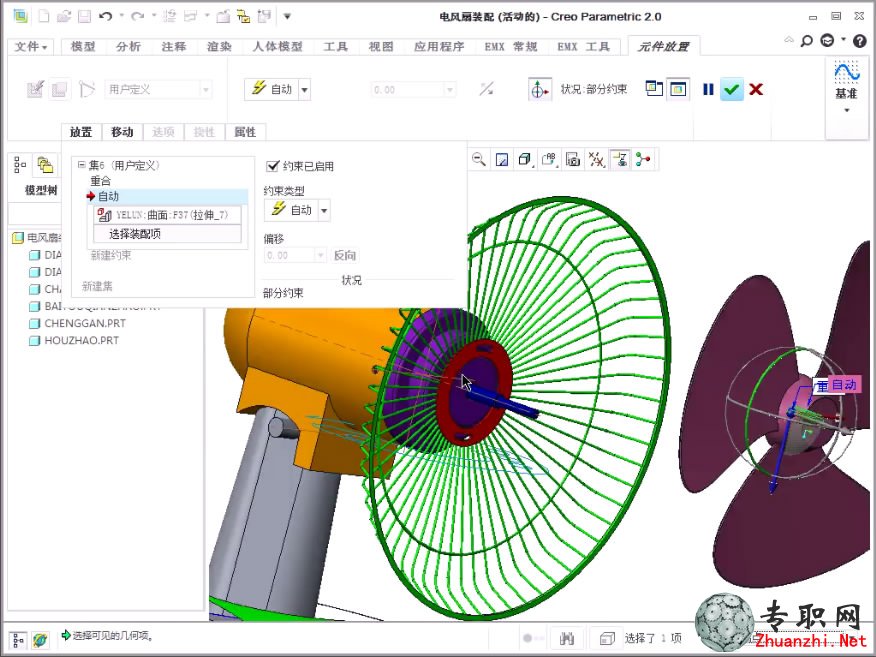This screenshot has height=657, width=876.
Task: Click the layer tree icon next to model tree
Action: point(45,165)
